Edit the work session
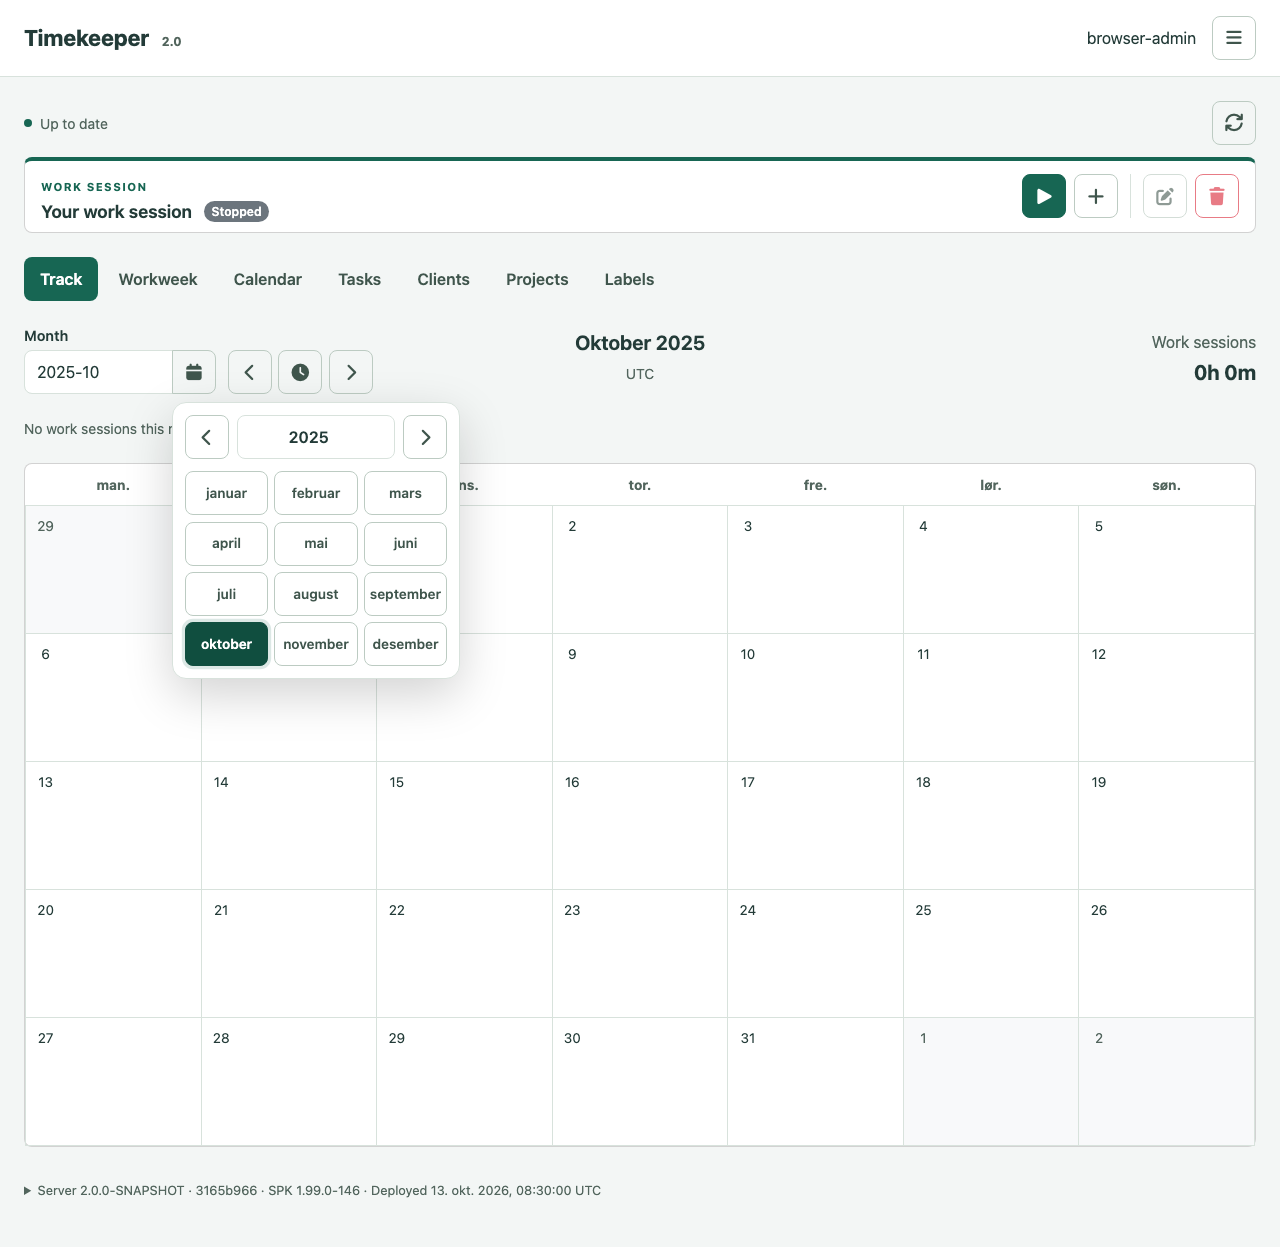 coord(1164,196)
